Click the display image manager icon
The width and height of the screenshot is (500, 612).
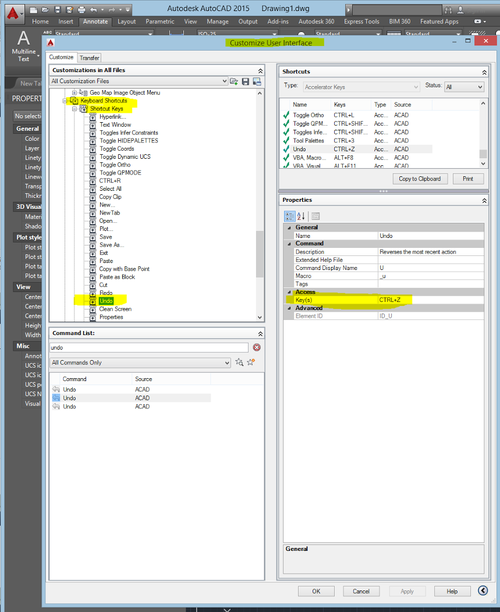(x=257, y=81)
